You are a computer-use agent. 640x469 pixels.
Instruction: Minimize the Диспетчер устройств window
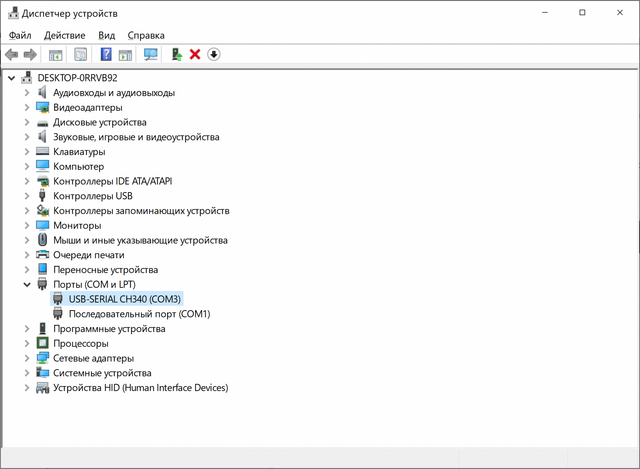pyautogui.click(x=545, y=13)
